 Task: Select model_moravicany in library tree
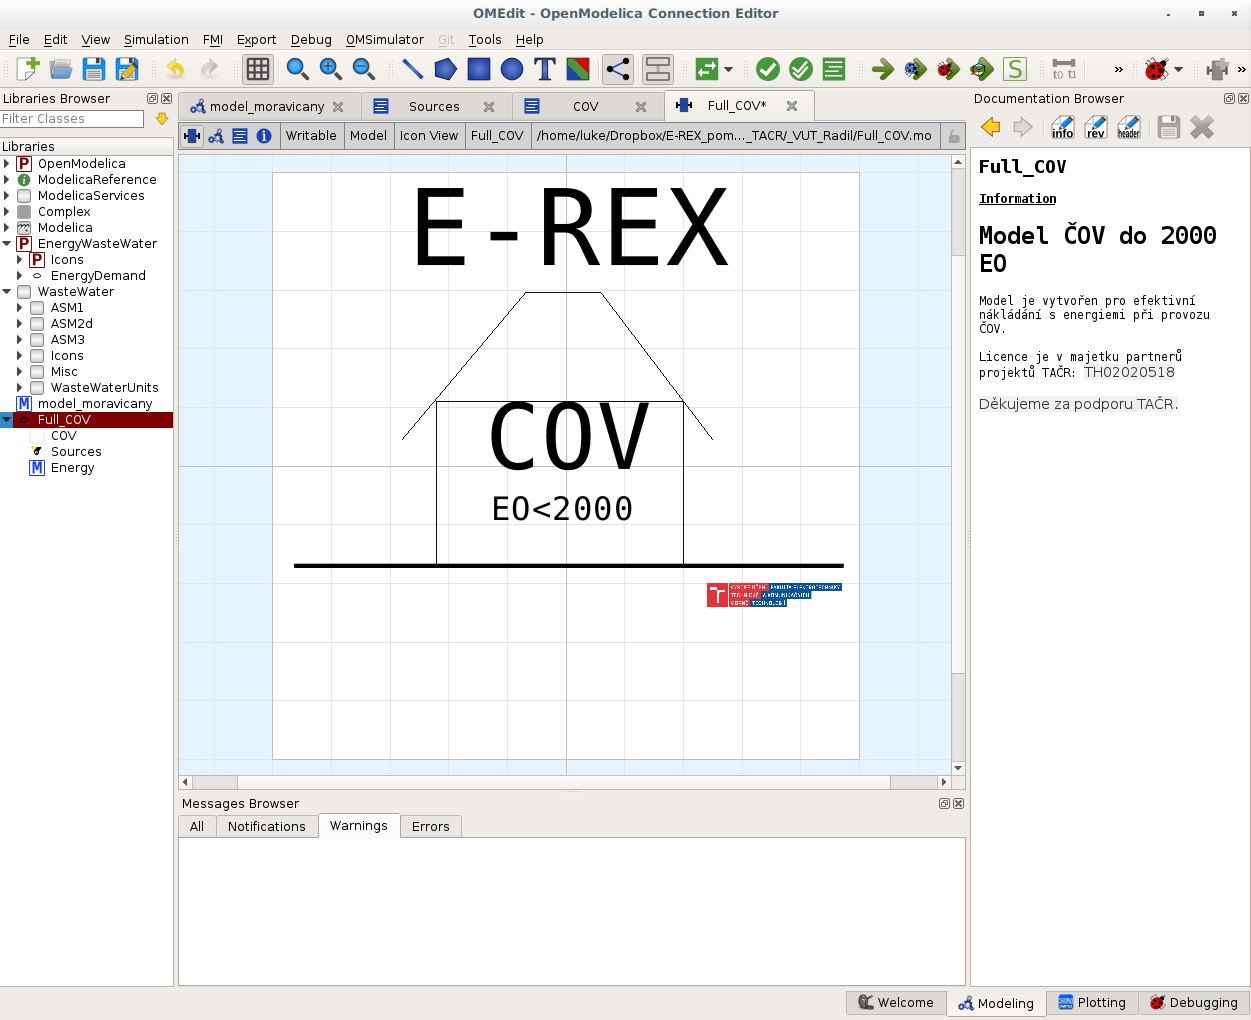(x=95, y=404)
